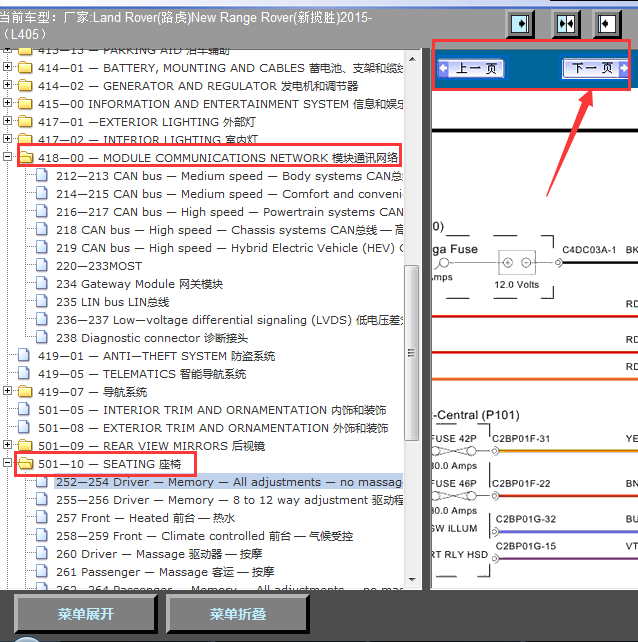Go to previous page with 上一页 button
The image size is (638, 642).
click(x=472, y=68)
